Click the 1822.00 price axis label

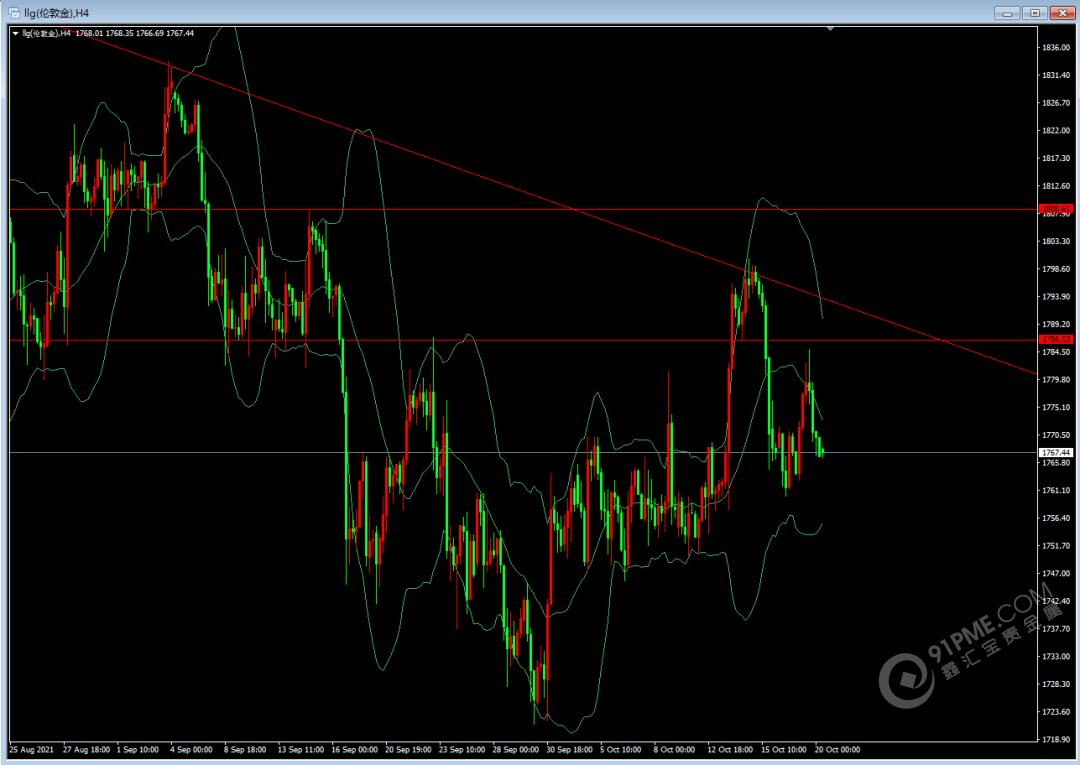(1057, 130)
